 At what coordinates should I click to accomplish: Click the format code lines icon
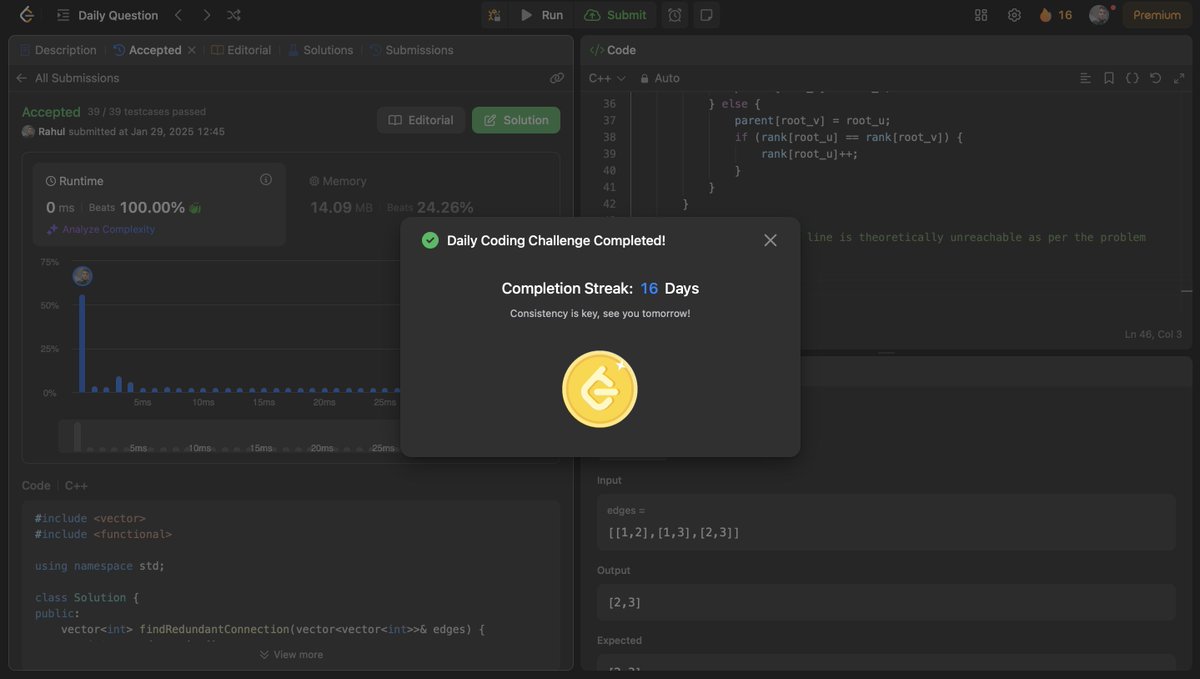[x=1086, y=78]
